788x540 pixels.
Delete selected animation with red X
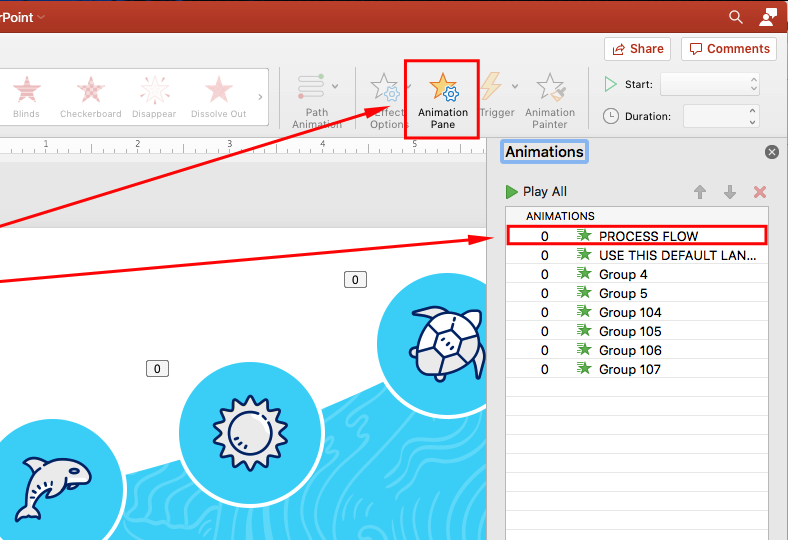click(x=760, y=192)
